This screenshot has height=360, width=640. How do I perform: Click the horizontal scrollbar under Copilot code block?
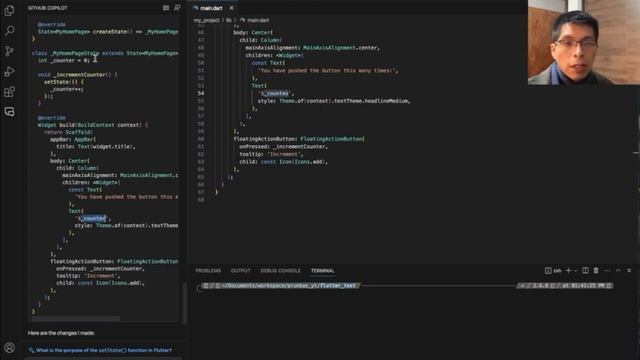click(76, 318)
